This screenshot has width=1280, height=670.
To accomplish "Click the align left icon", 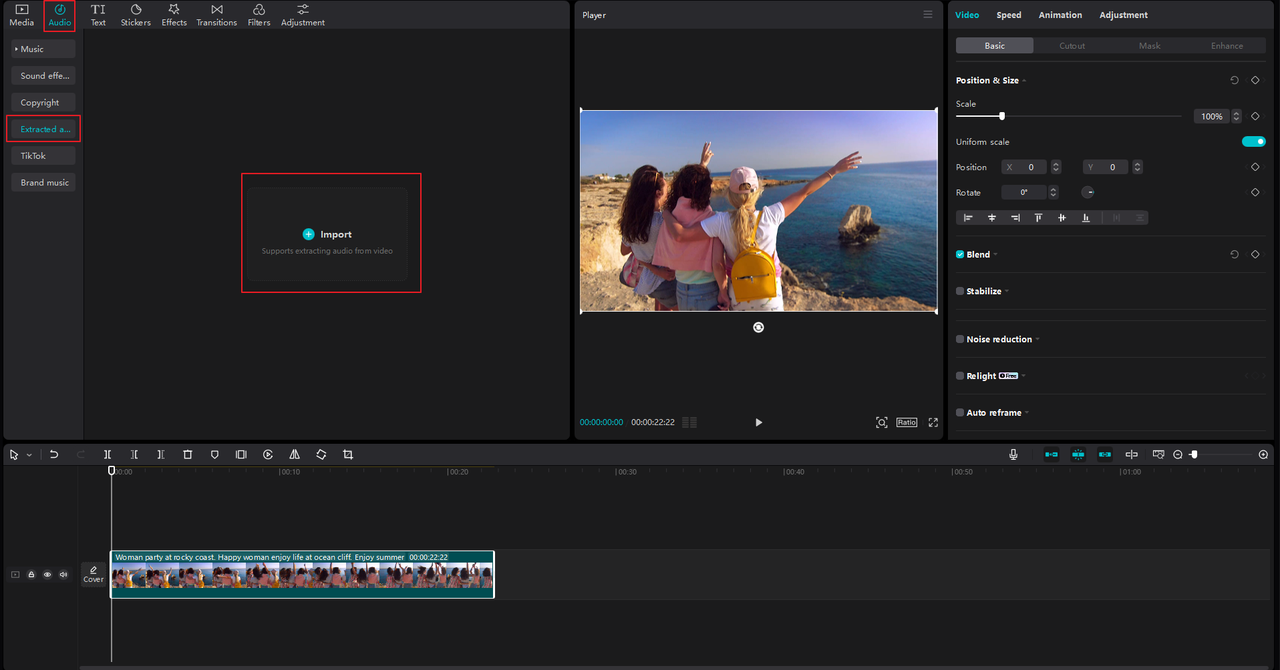I will coord(968,217).
